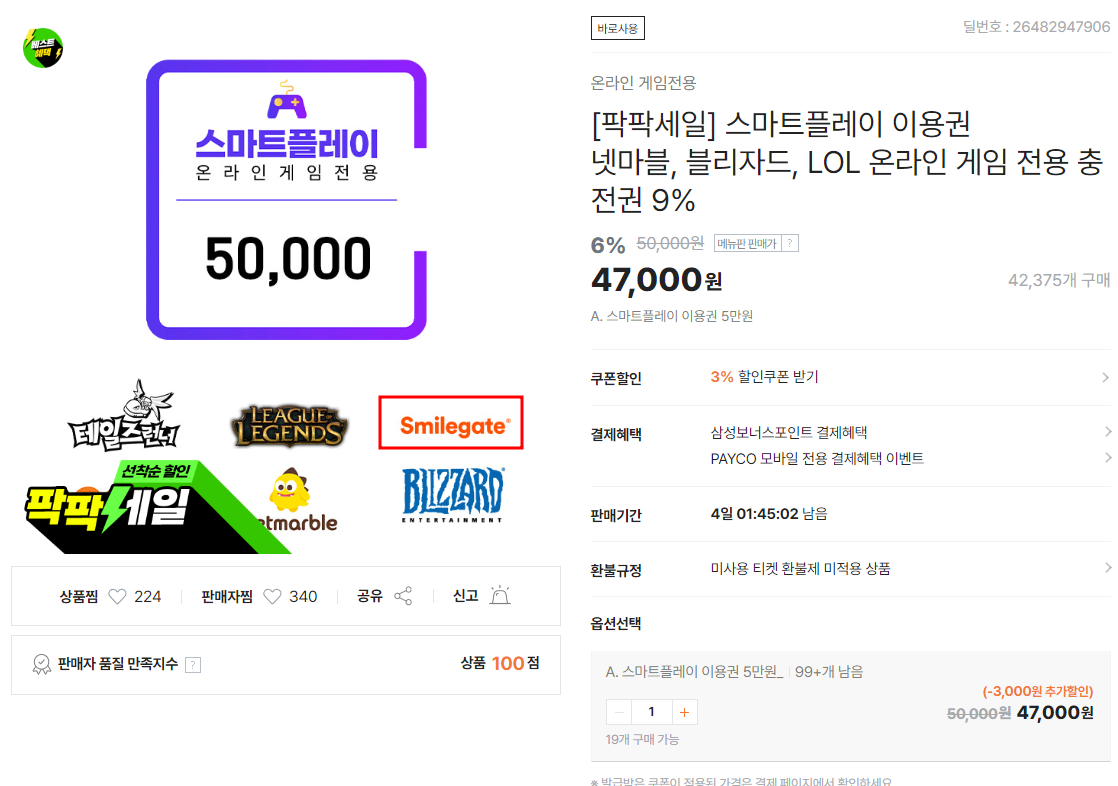Click the 6% discount rate text
The width and height of the screenshot is (1118, 786).
tap(607, 245)
